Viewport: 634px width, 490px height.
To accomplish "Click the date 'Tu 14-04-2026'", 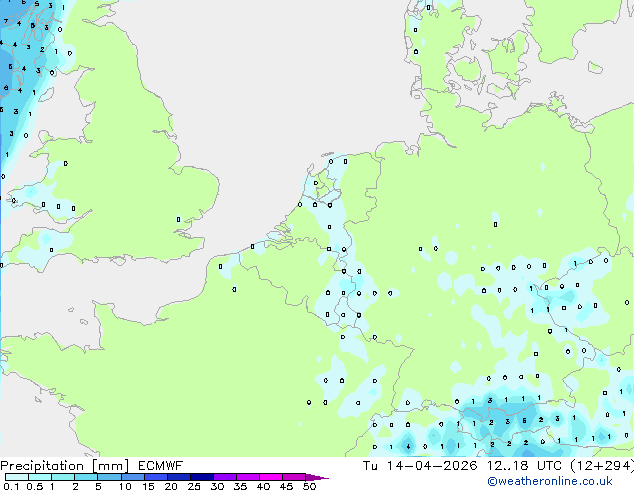I will (420, 466).
